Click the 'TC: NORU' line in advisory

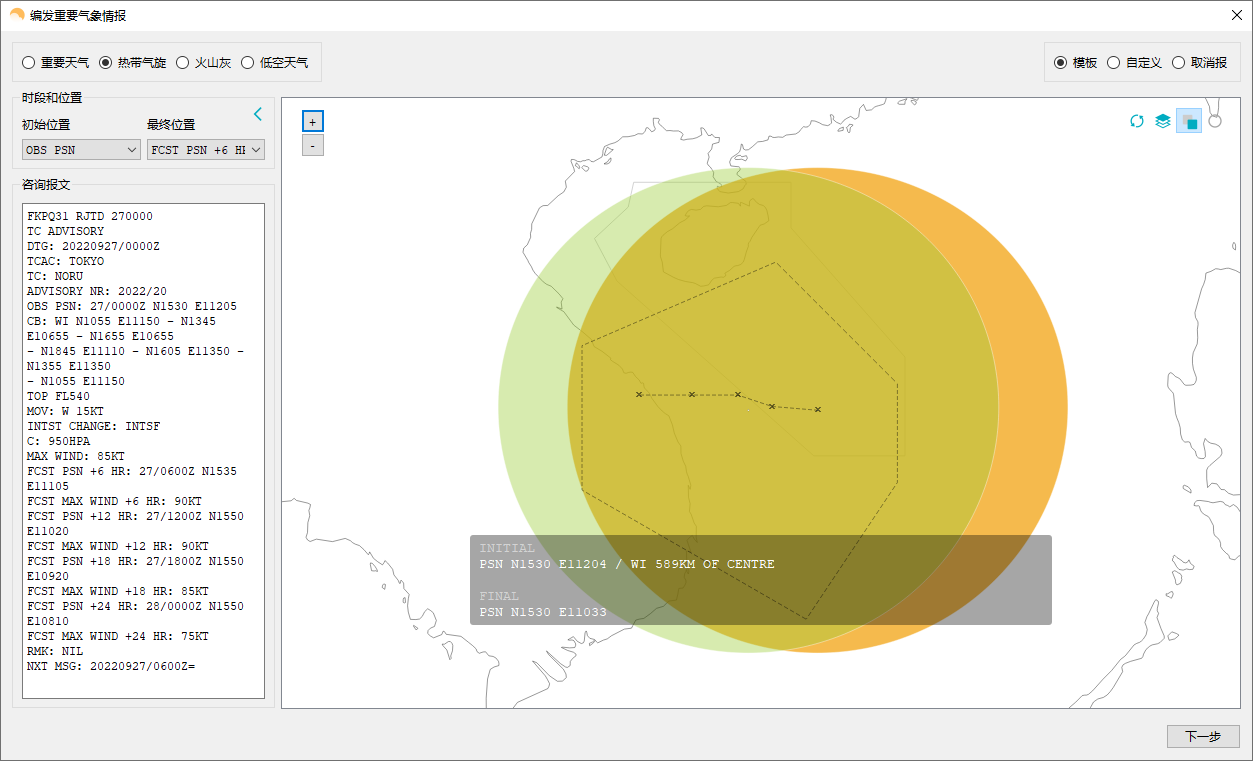point(55,276)
